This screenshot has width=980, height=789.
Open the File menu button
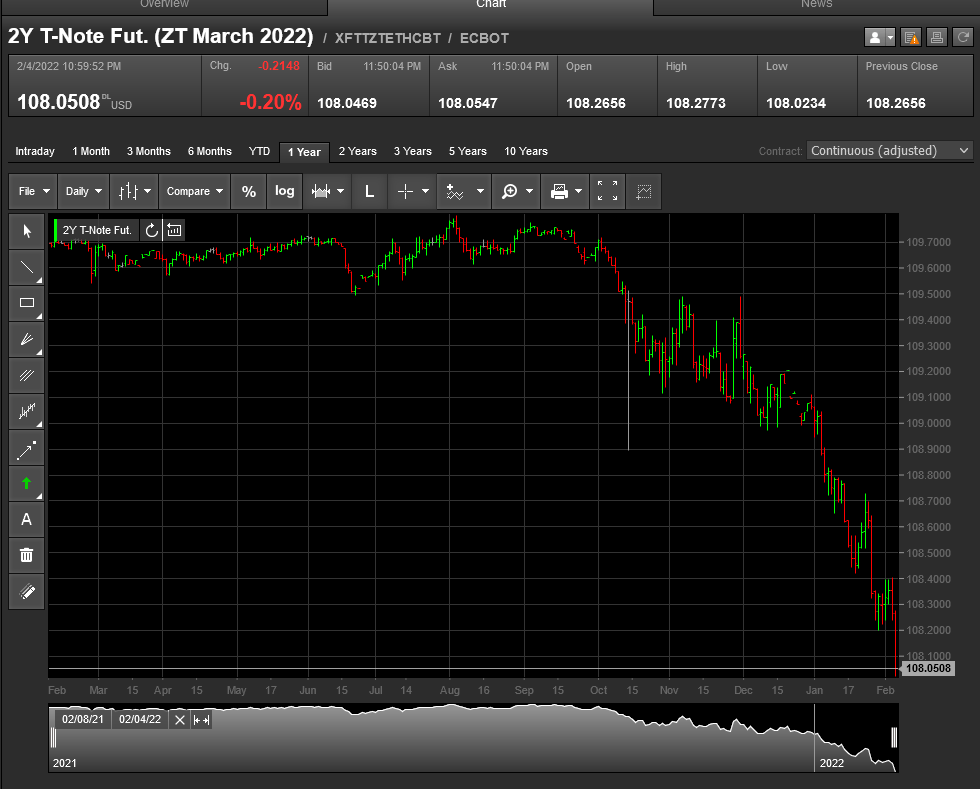(x=33, y=191)
